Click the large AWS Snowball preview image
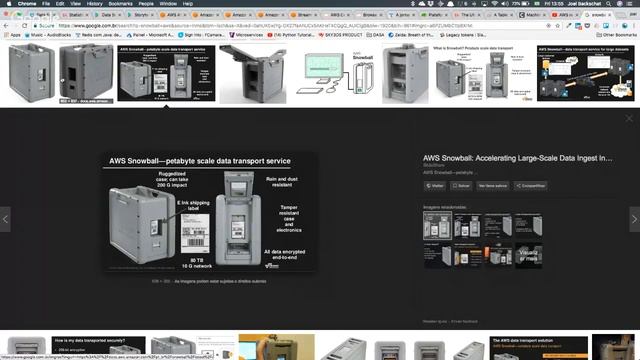 209,212
